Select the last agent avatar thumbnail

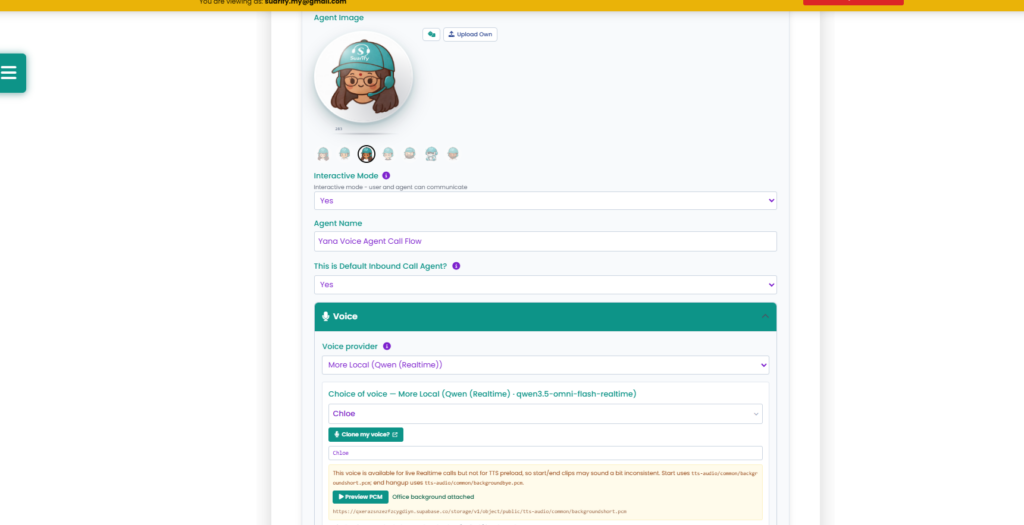453,154
